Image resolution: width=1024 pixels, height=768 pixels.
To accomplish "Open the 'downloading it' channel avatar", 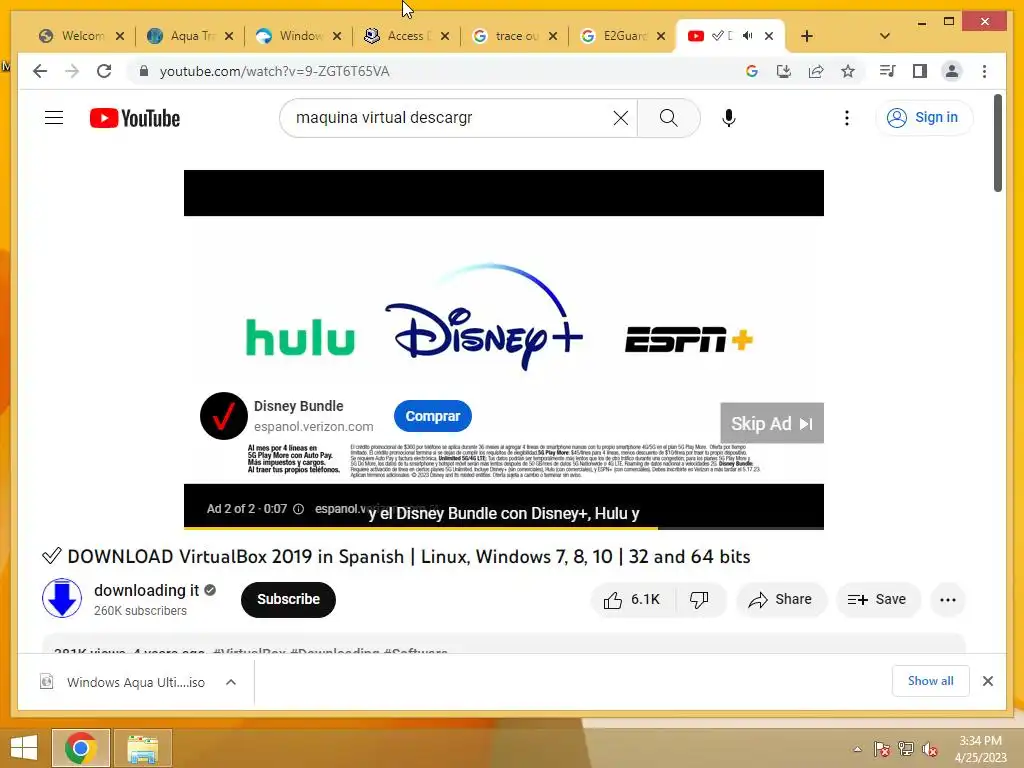I will 62,598.
